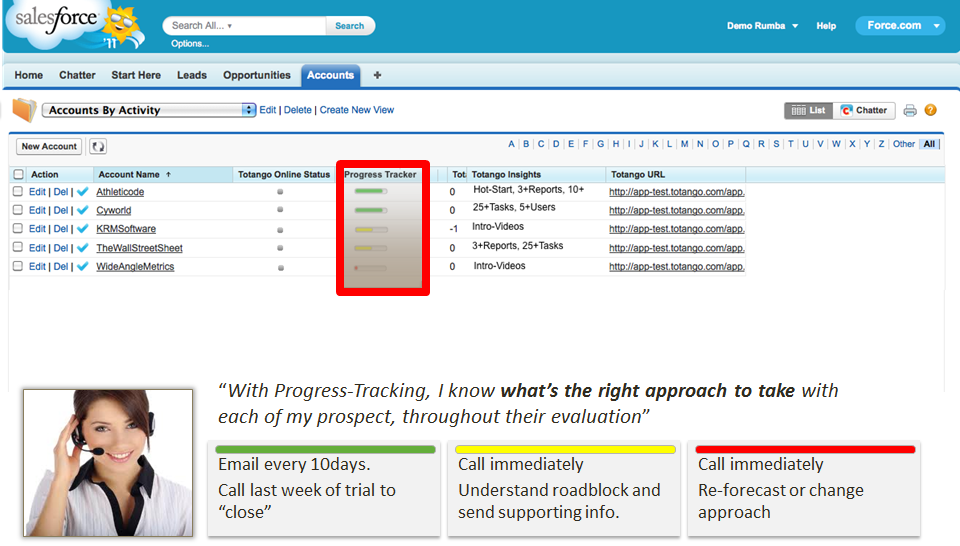Click the Edit view link
Viewport: 960px width, 546px height.
[268, 110]
